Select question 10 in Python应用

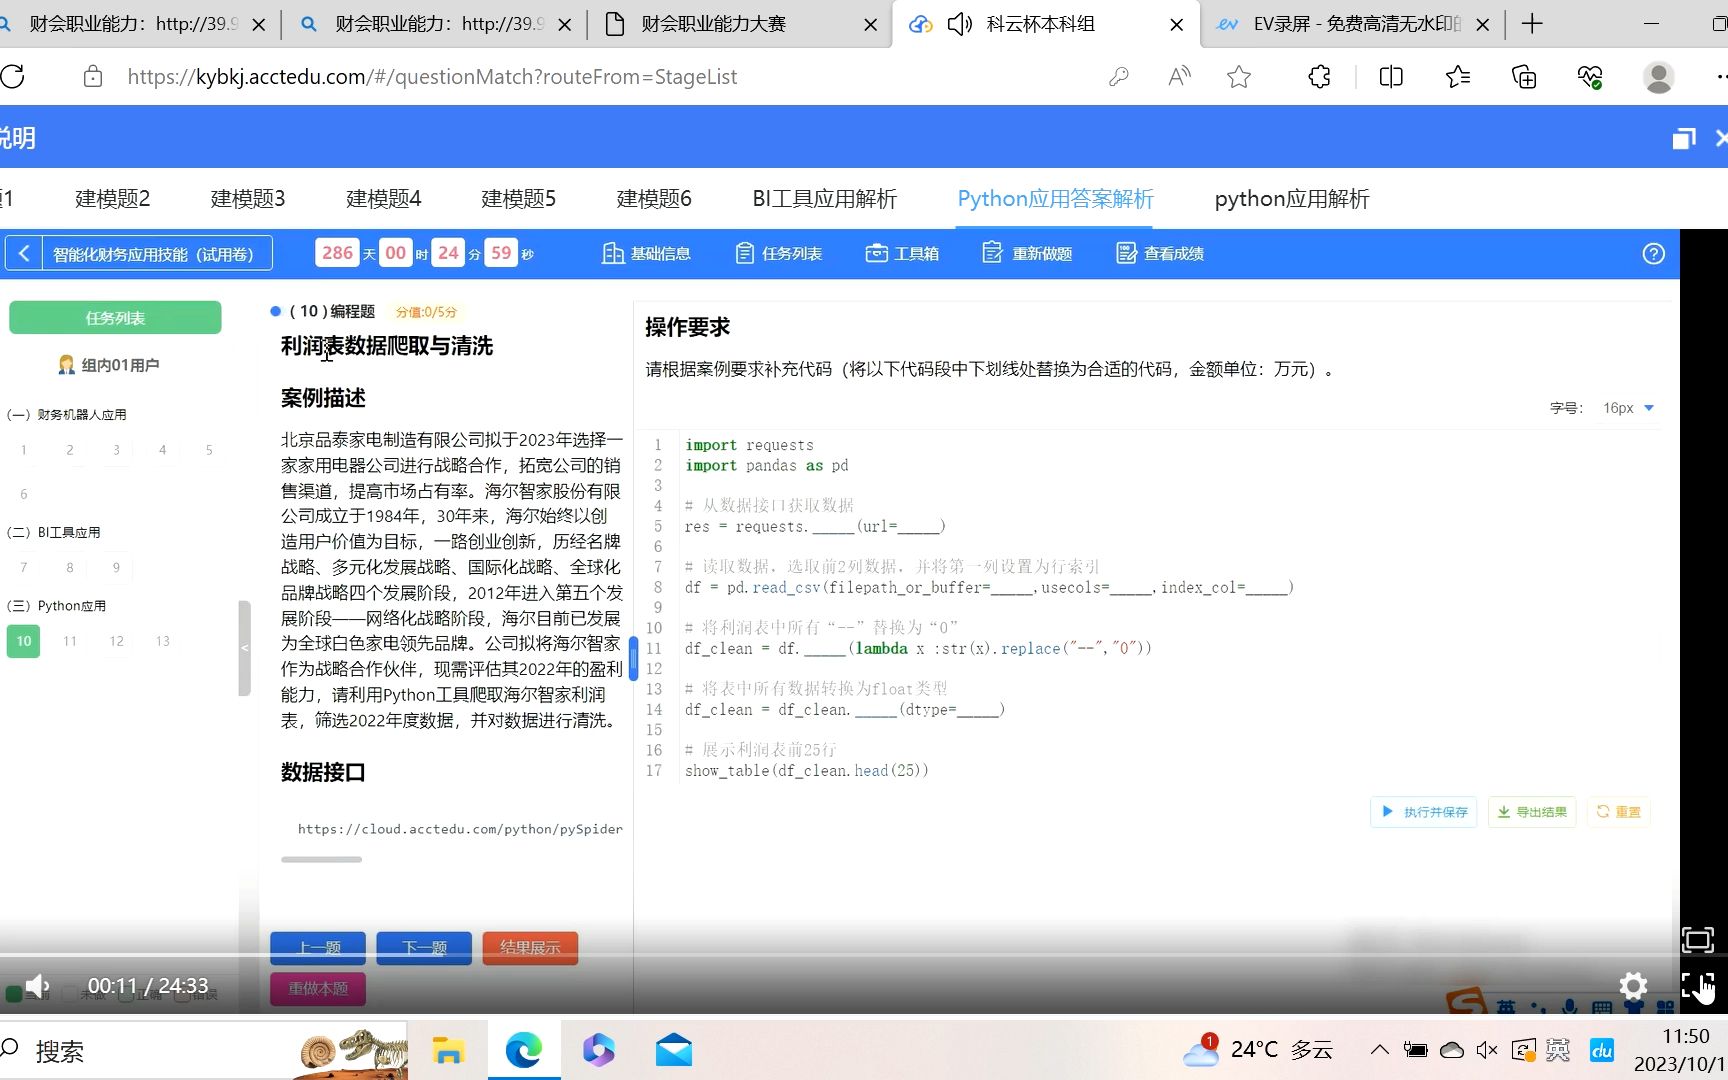coord(24,641)
